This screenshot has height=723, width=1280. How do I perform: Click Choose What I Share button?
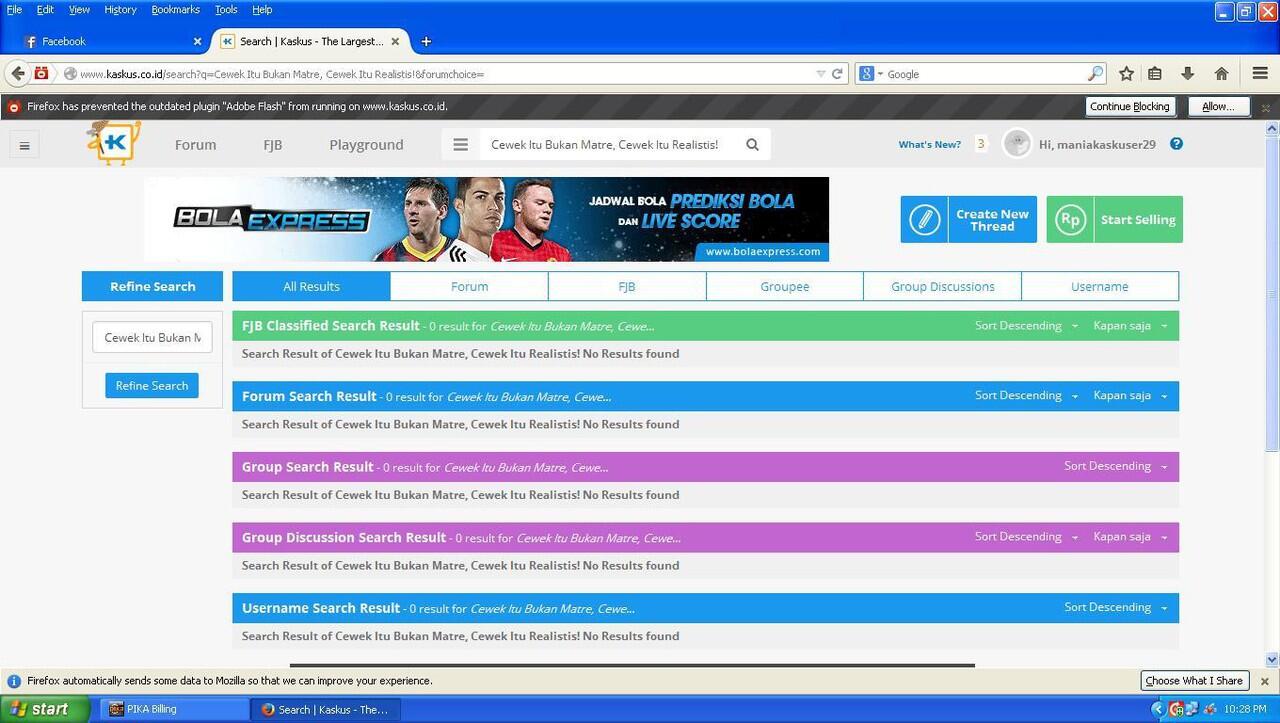point(1194,681)
